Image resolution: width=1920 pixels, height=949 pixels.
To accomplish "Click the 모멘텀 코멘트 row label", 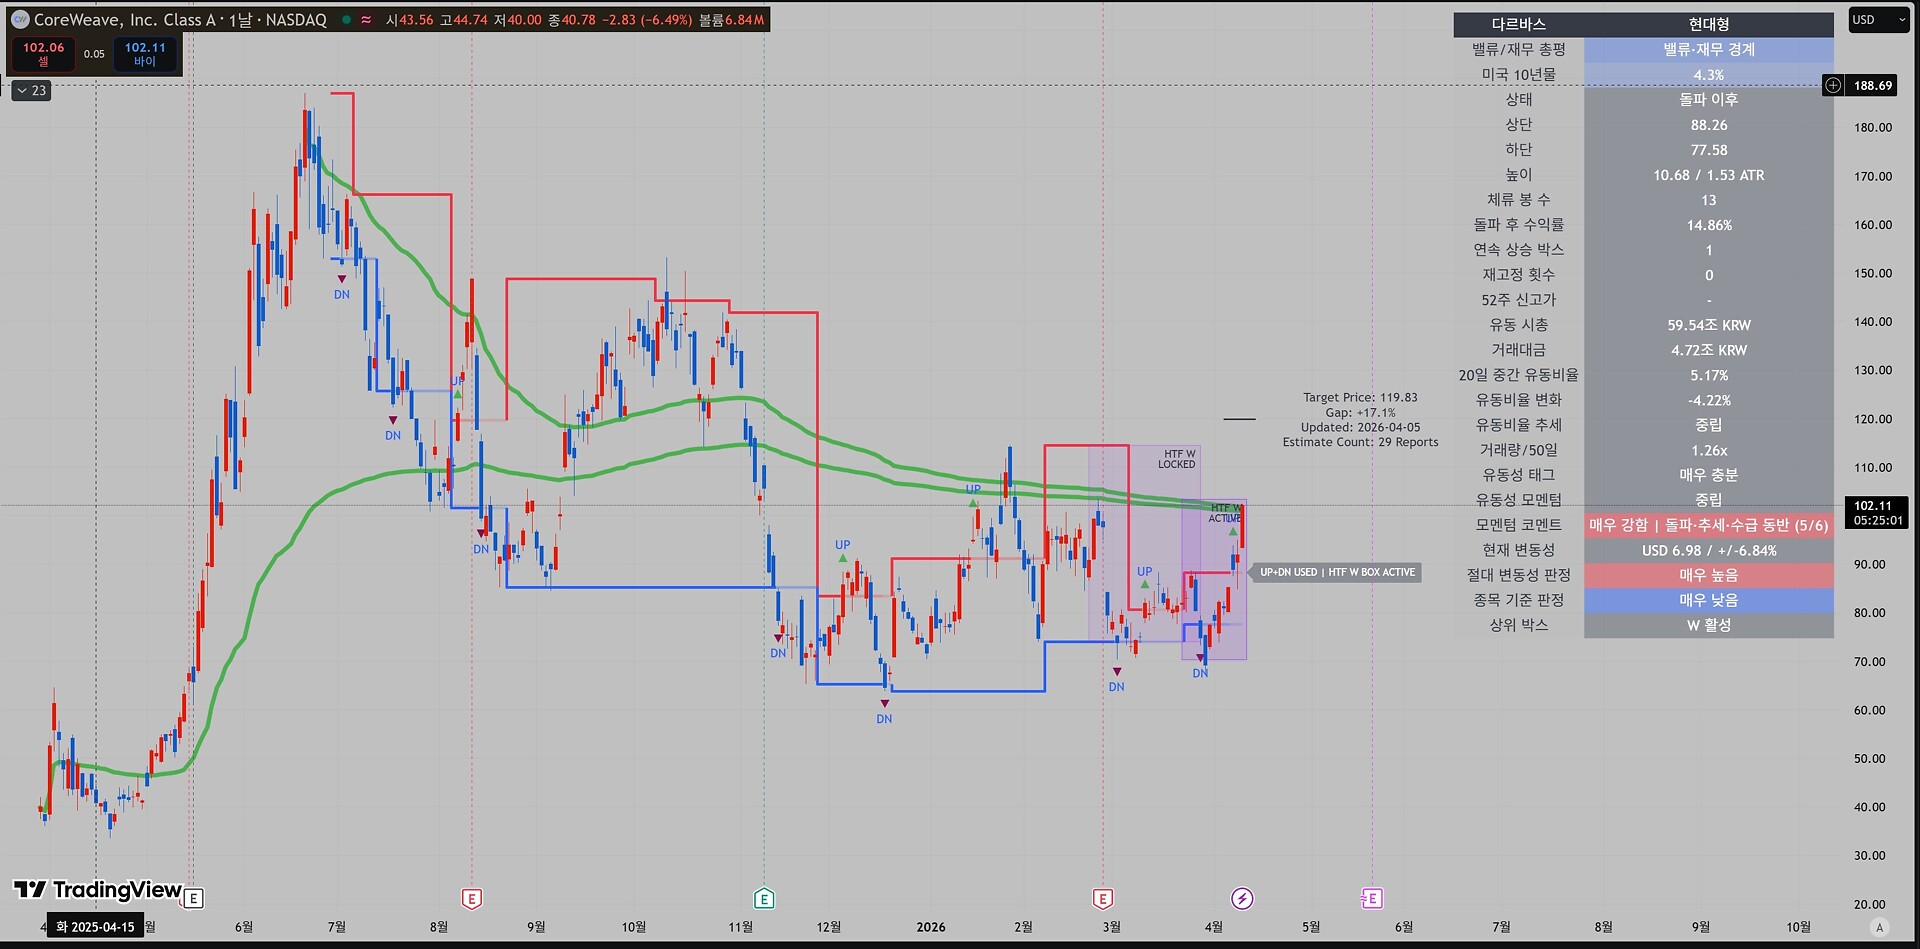I will [1518, 524].
